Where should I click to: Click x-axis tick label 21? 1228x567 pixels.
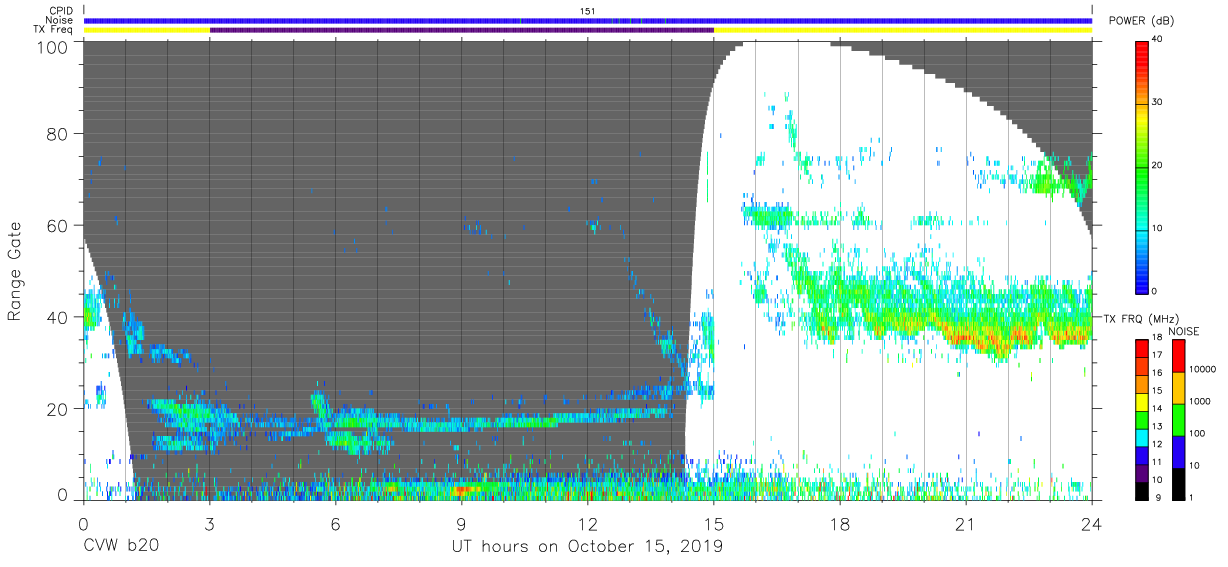(x=965, y=525)
